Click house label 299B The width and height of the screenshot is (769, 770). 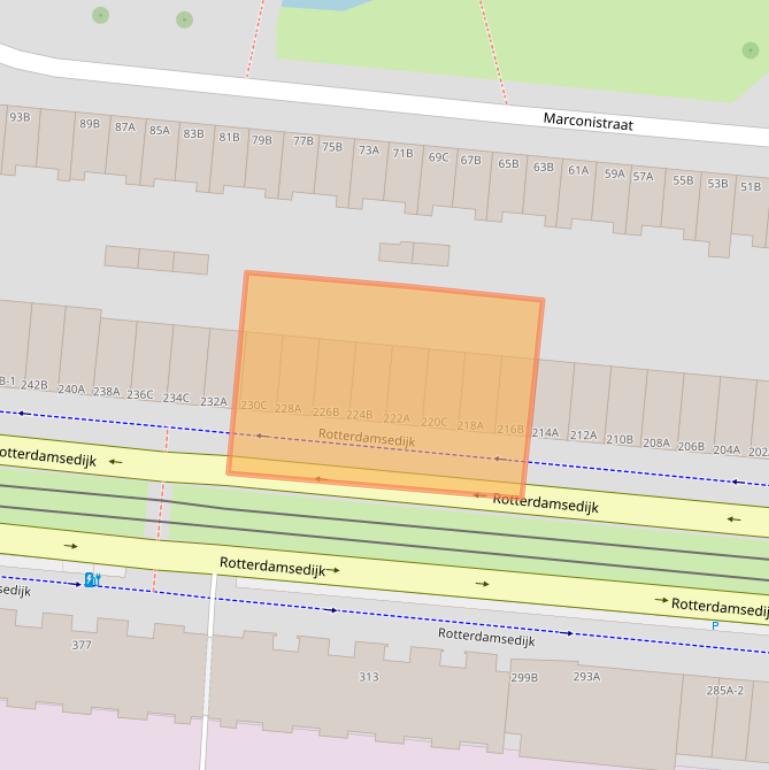524,677
